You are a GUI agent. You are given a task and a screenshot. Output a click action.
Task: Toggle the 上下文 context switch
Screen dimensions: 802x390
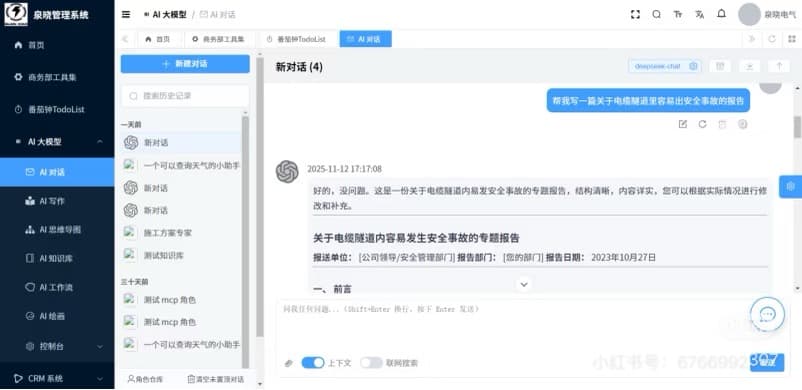[313, 363]
